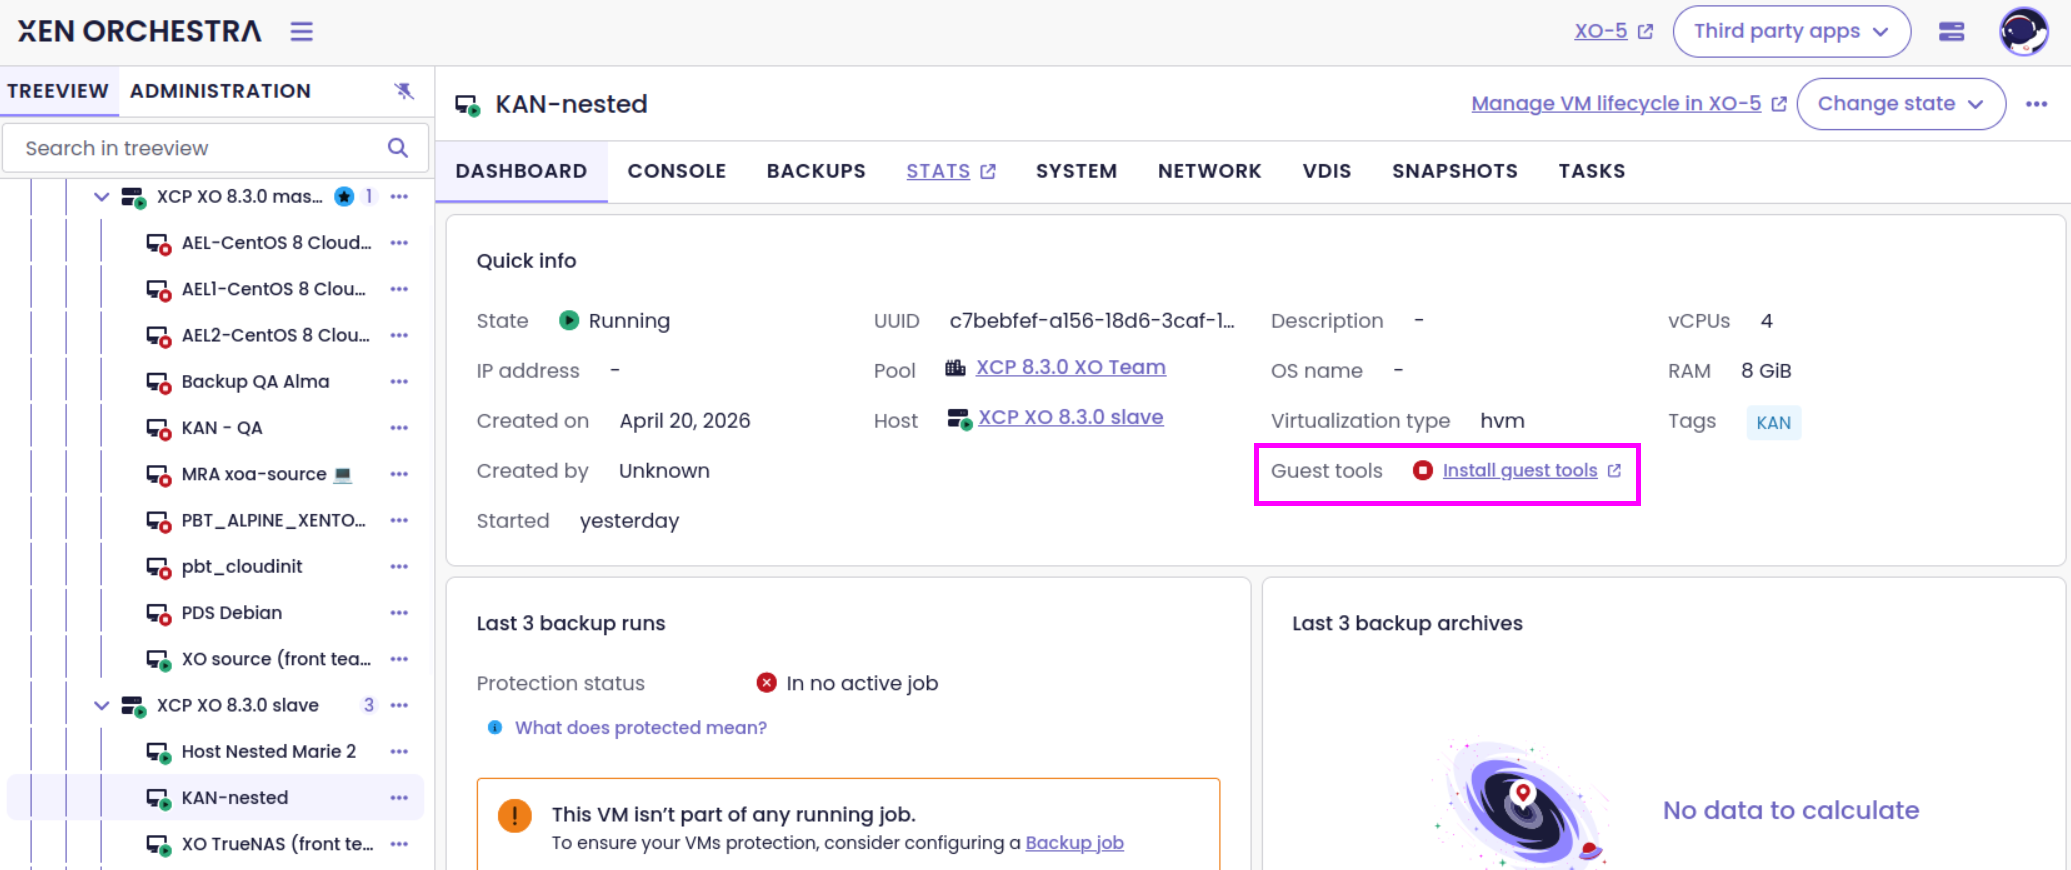Select the Treeview sidebar tab
Screen dimensions: 2071x870
coord(58,91)
